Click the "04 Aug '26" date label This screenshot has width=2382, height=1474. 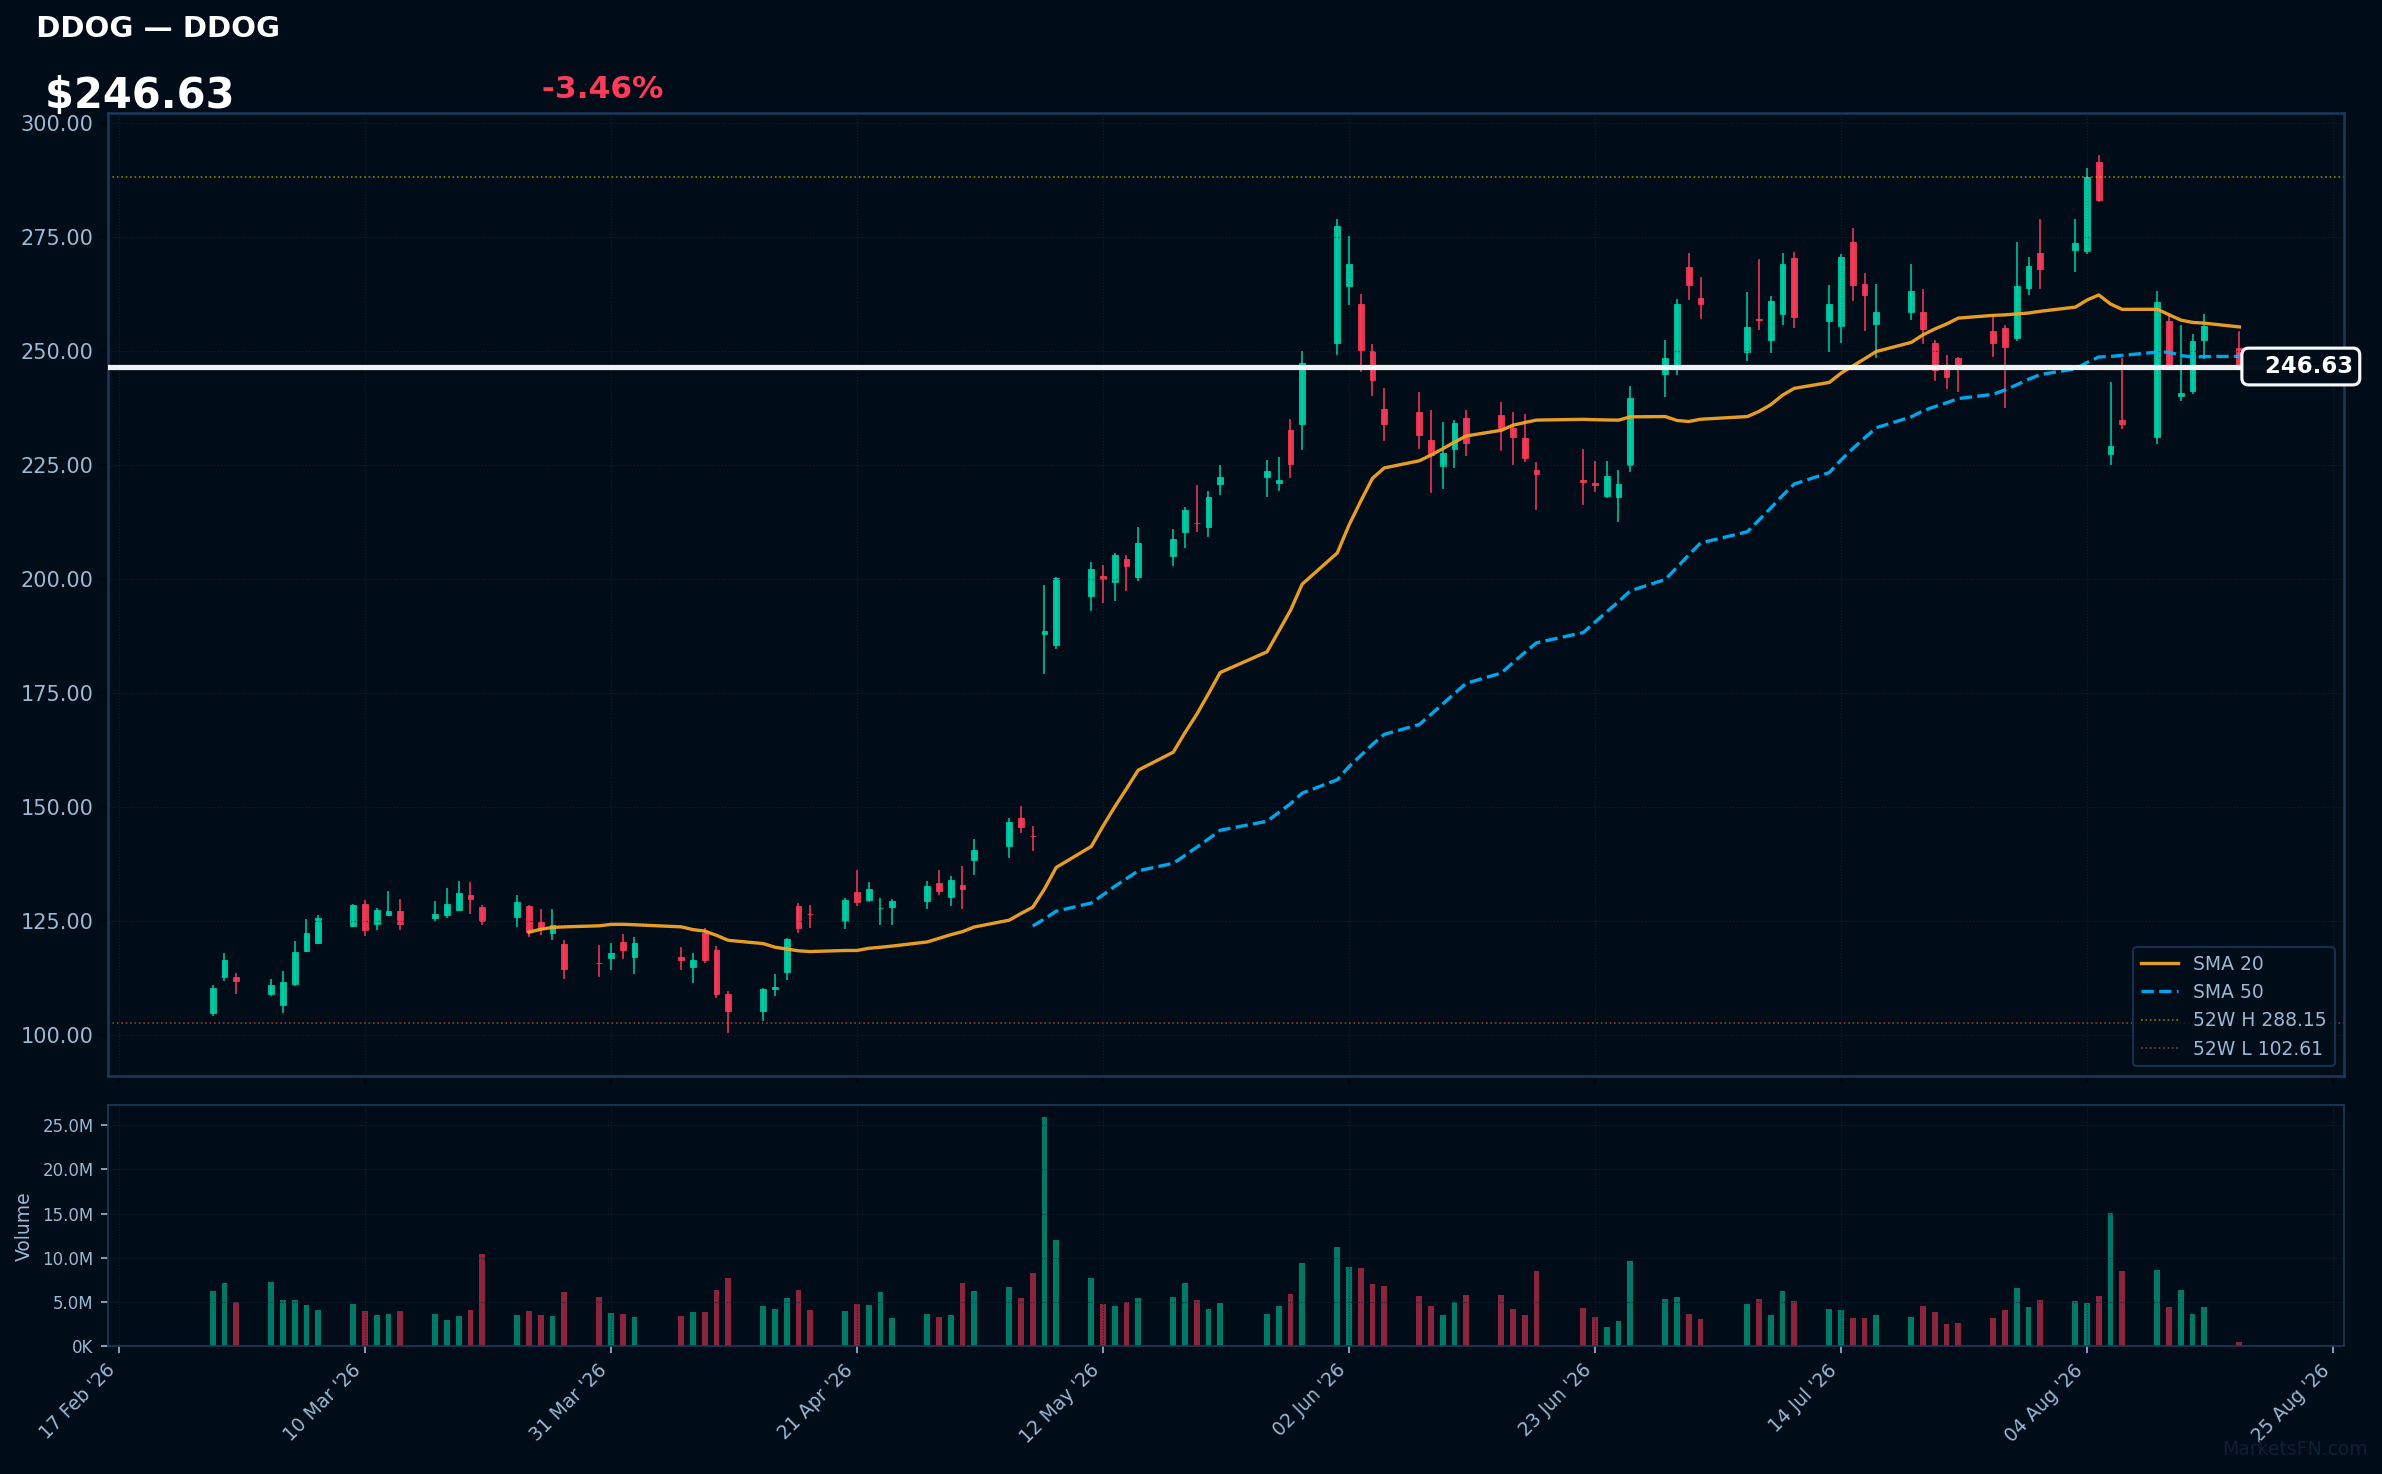pyautogui.click(x=2043, y=1402)
